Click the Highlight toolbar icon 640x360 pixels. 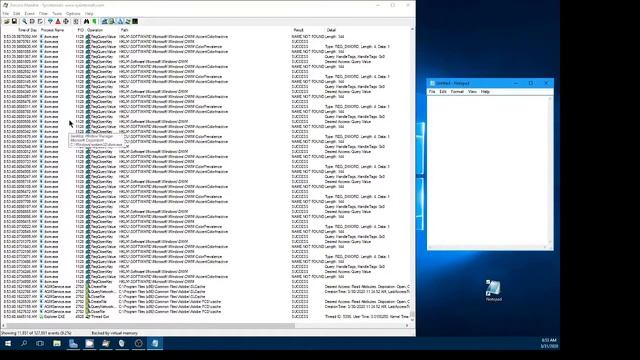coord(58,21)
